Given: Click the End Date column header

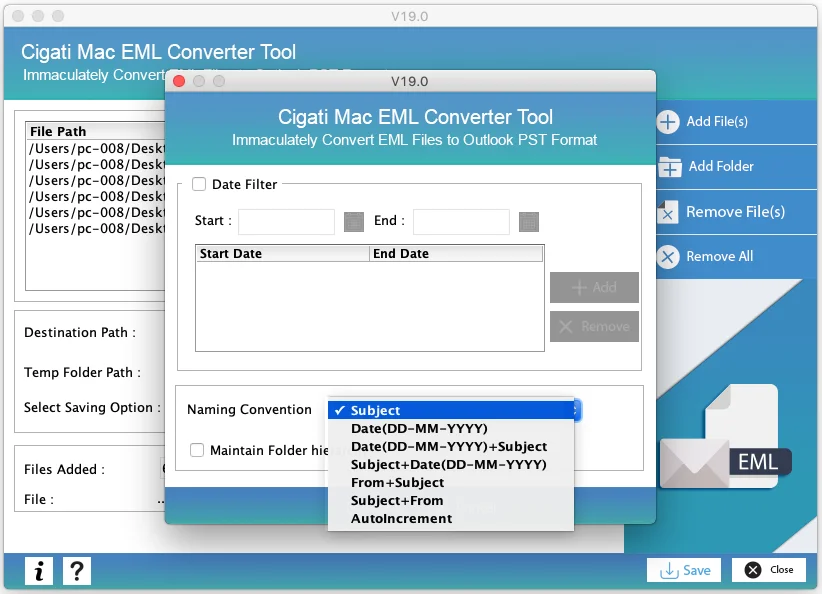Looking at the screenshot, I should [456, 254].
